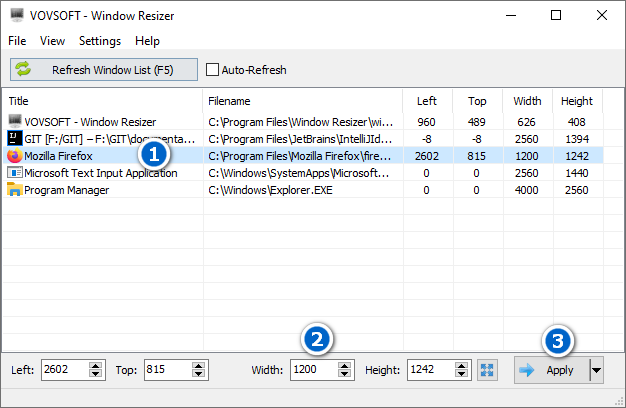Viewport: 626px width, 408px height.
Task: Click inside the Top value field
Action: (x=168, y=370)
